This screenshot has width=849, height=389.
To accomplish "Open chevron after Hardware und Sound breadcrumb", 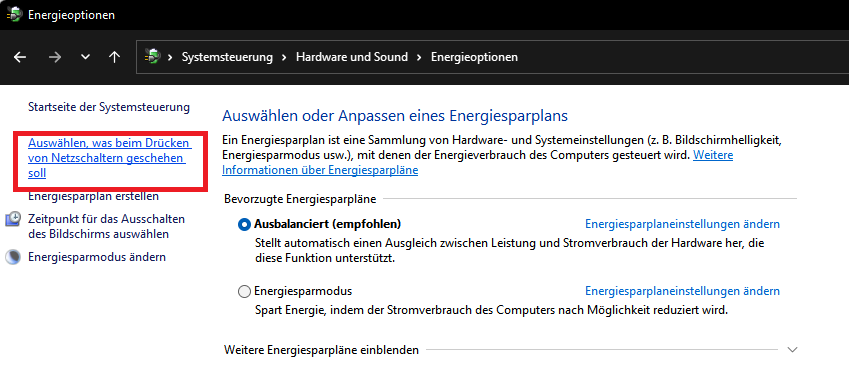I will point(419,57).
